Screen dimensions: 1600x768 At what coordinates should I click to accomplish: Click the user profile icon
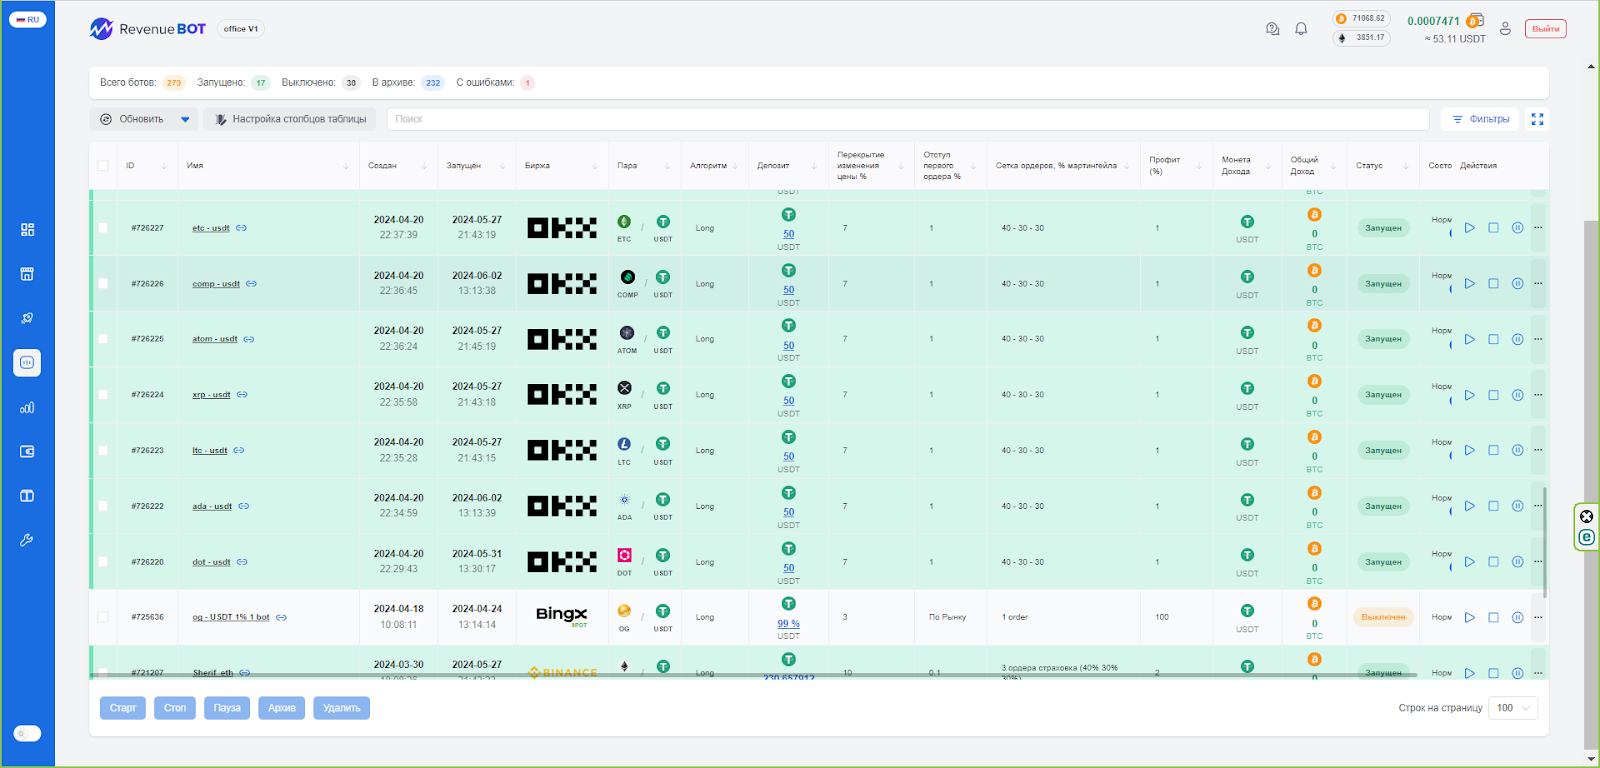(1505, 29)
